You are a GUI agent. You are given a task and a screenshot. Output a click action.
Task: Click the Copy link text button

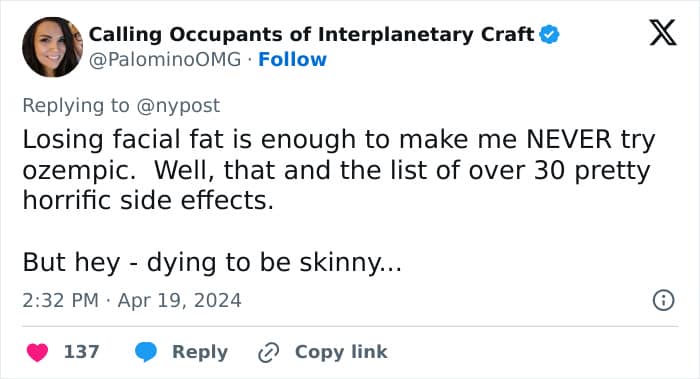coord(341,352)
